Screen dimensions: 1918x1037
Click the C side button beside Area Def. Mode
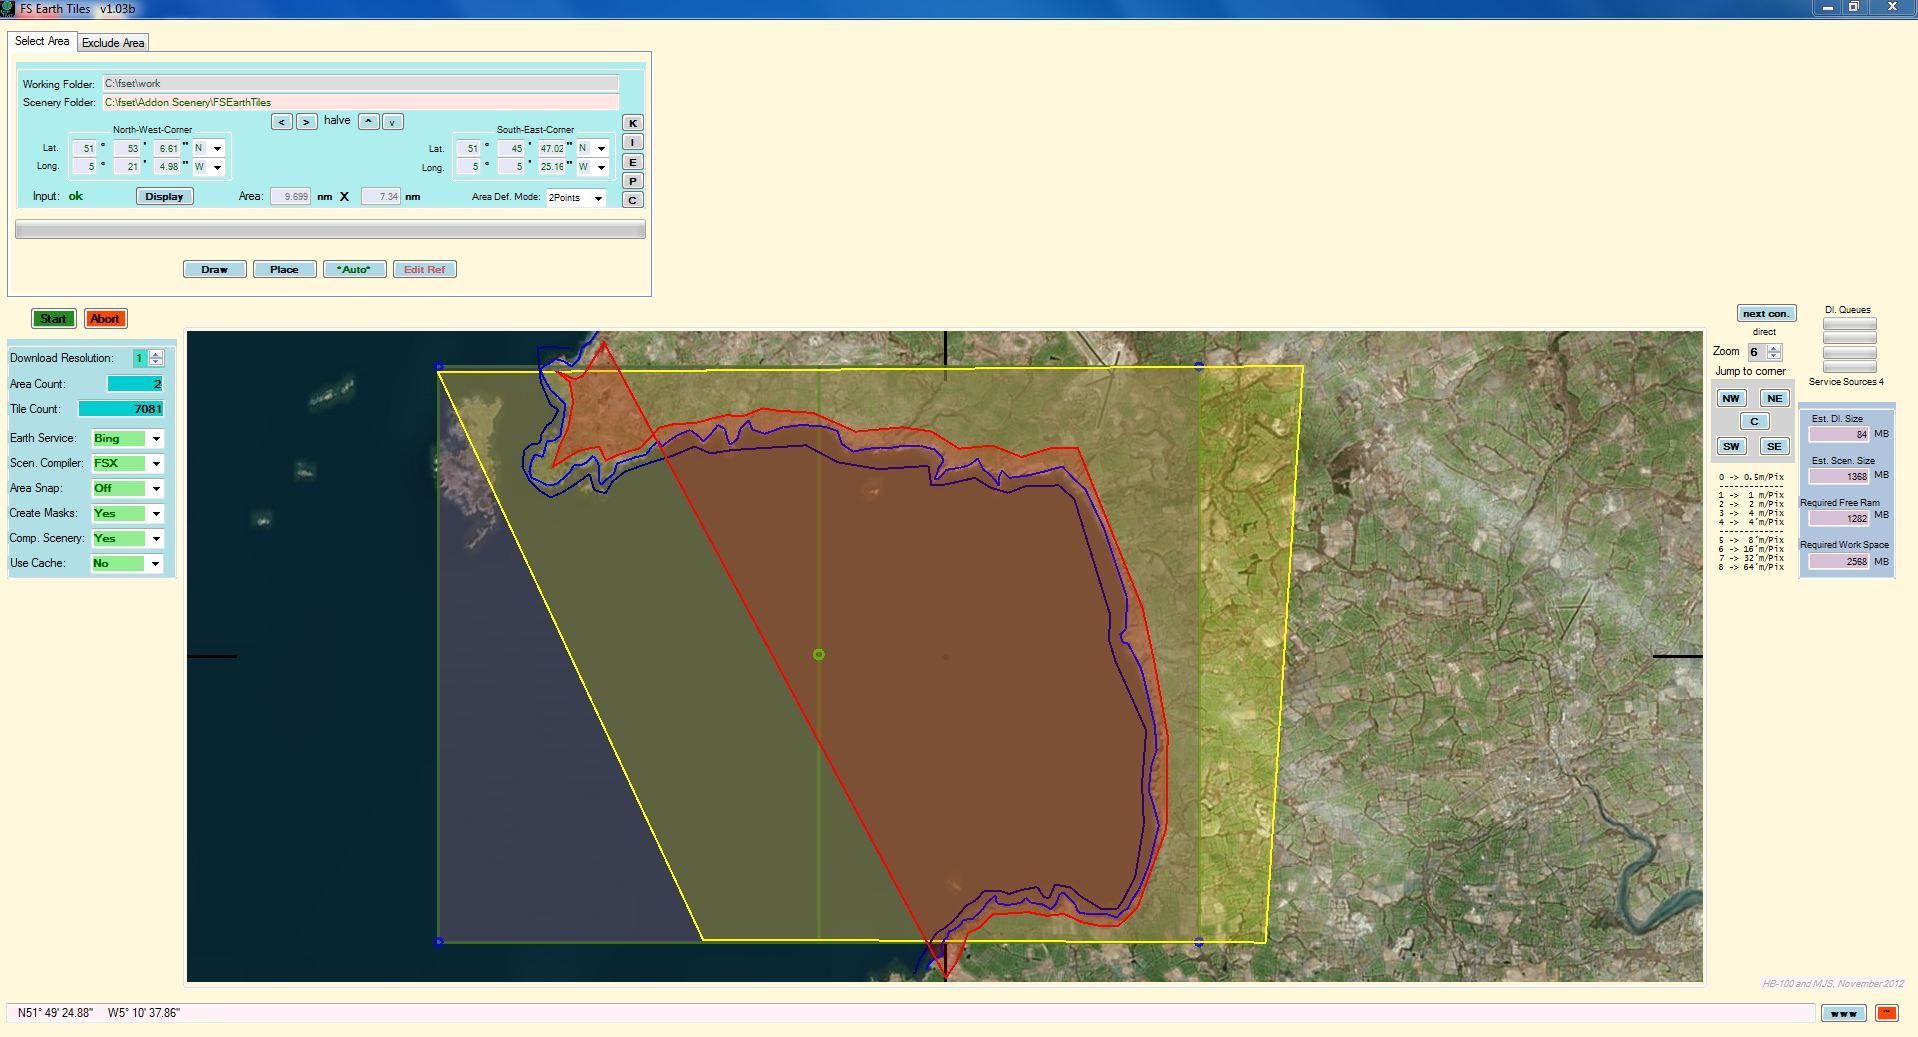click(632, 200)
